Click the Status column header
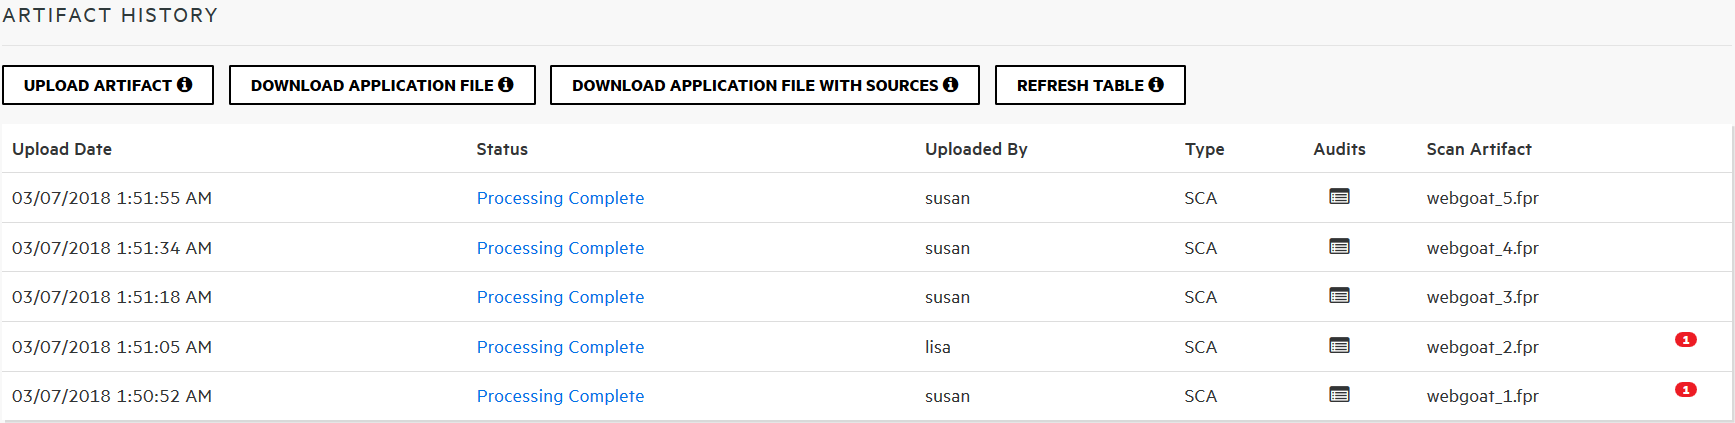Screen dimensions: 1735x423 coord(502,149)
